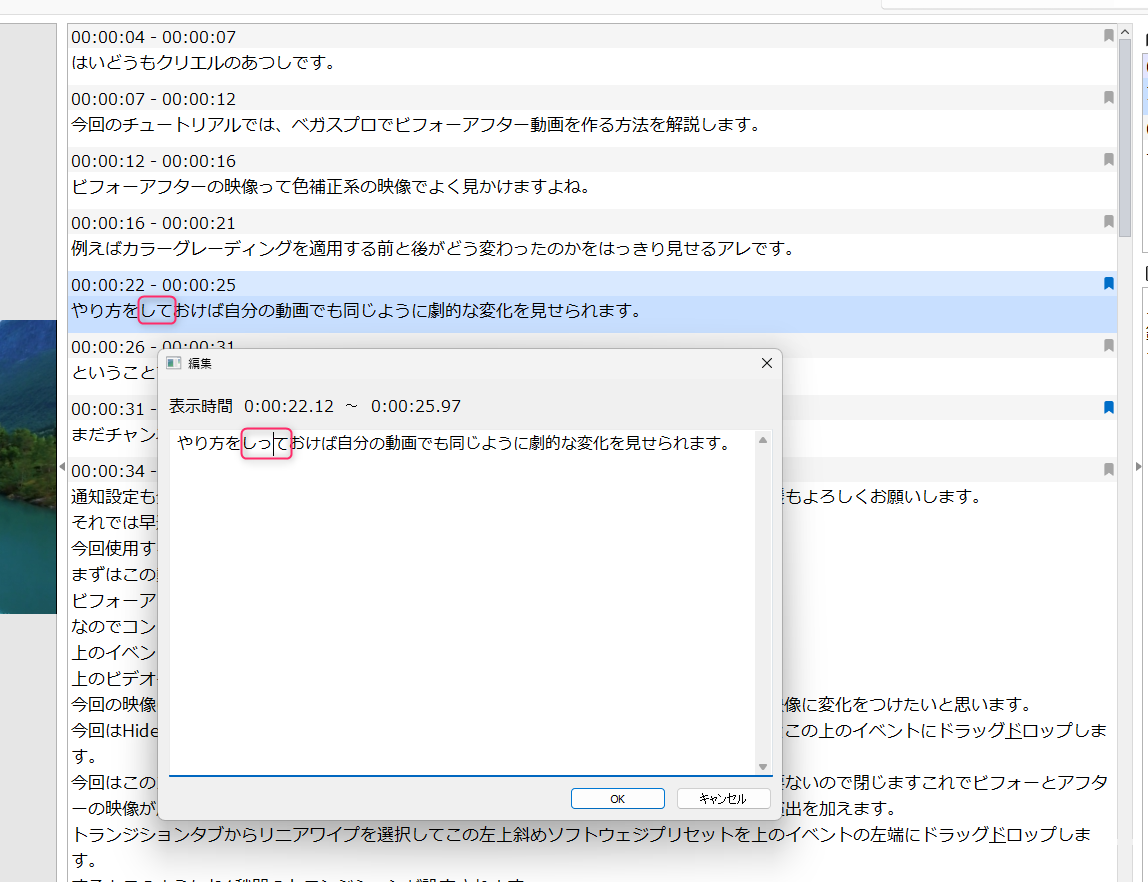Bookmark the 00:00:16 - 00:00:21 subtitle line

point(1108,222)
